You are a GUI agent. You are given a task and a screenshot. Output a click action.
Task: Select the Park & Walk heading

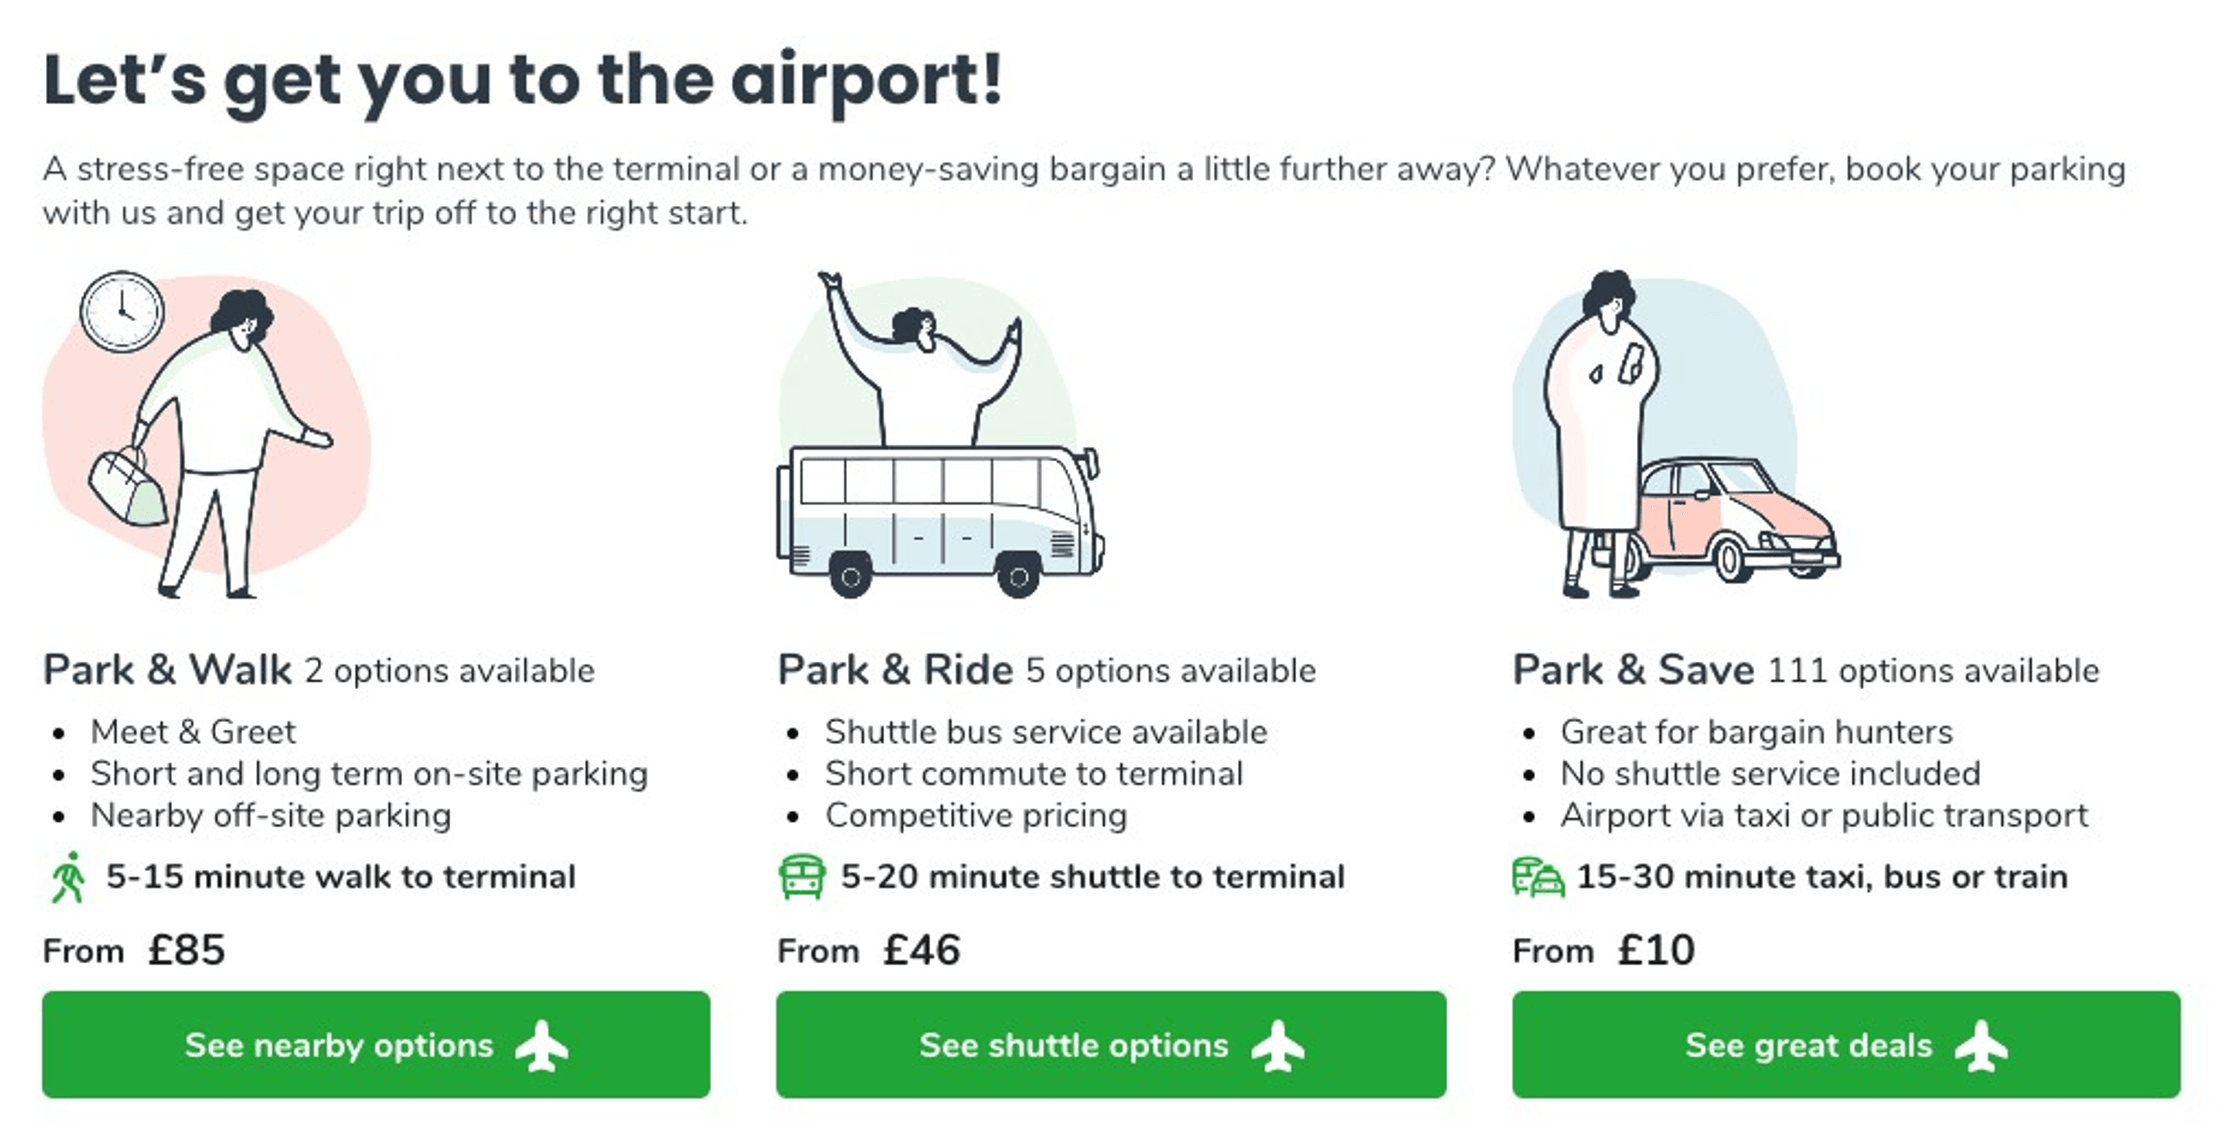pos(167,670)
